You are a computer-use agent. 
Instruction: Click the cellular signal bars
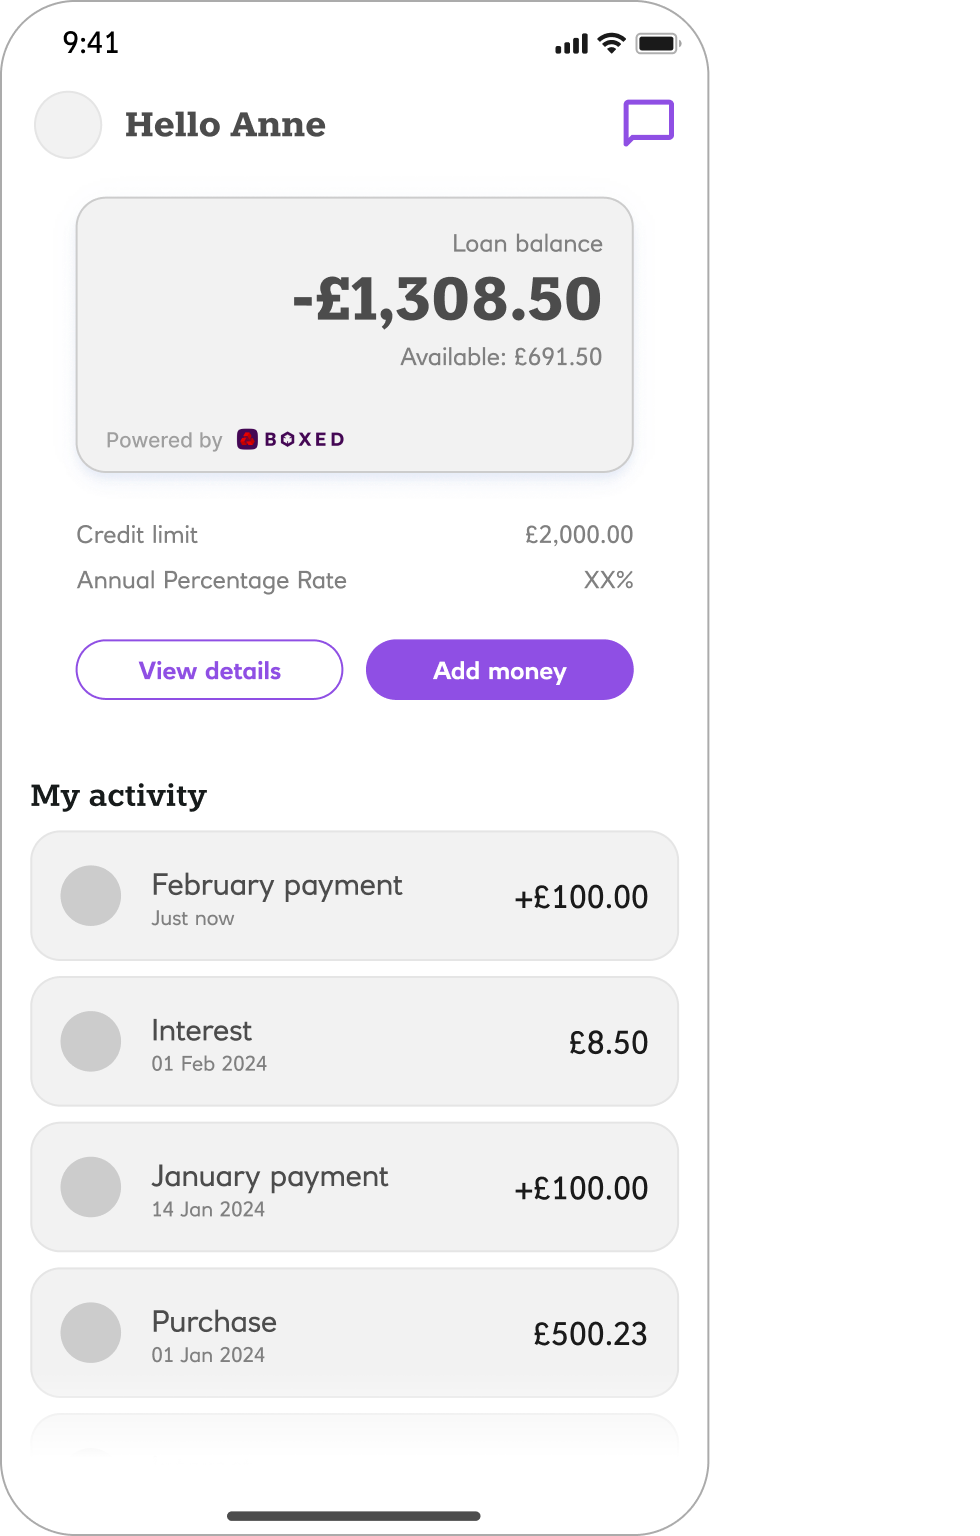pos(570,44)
